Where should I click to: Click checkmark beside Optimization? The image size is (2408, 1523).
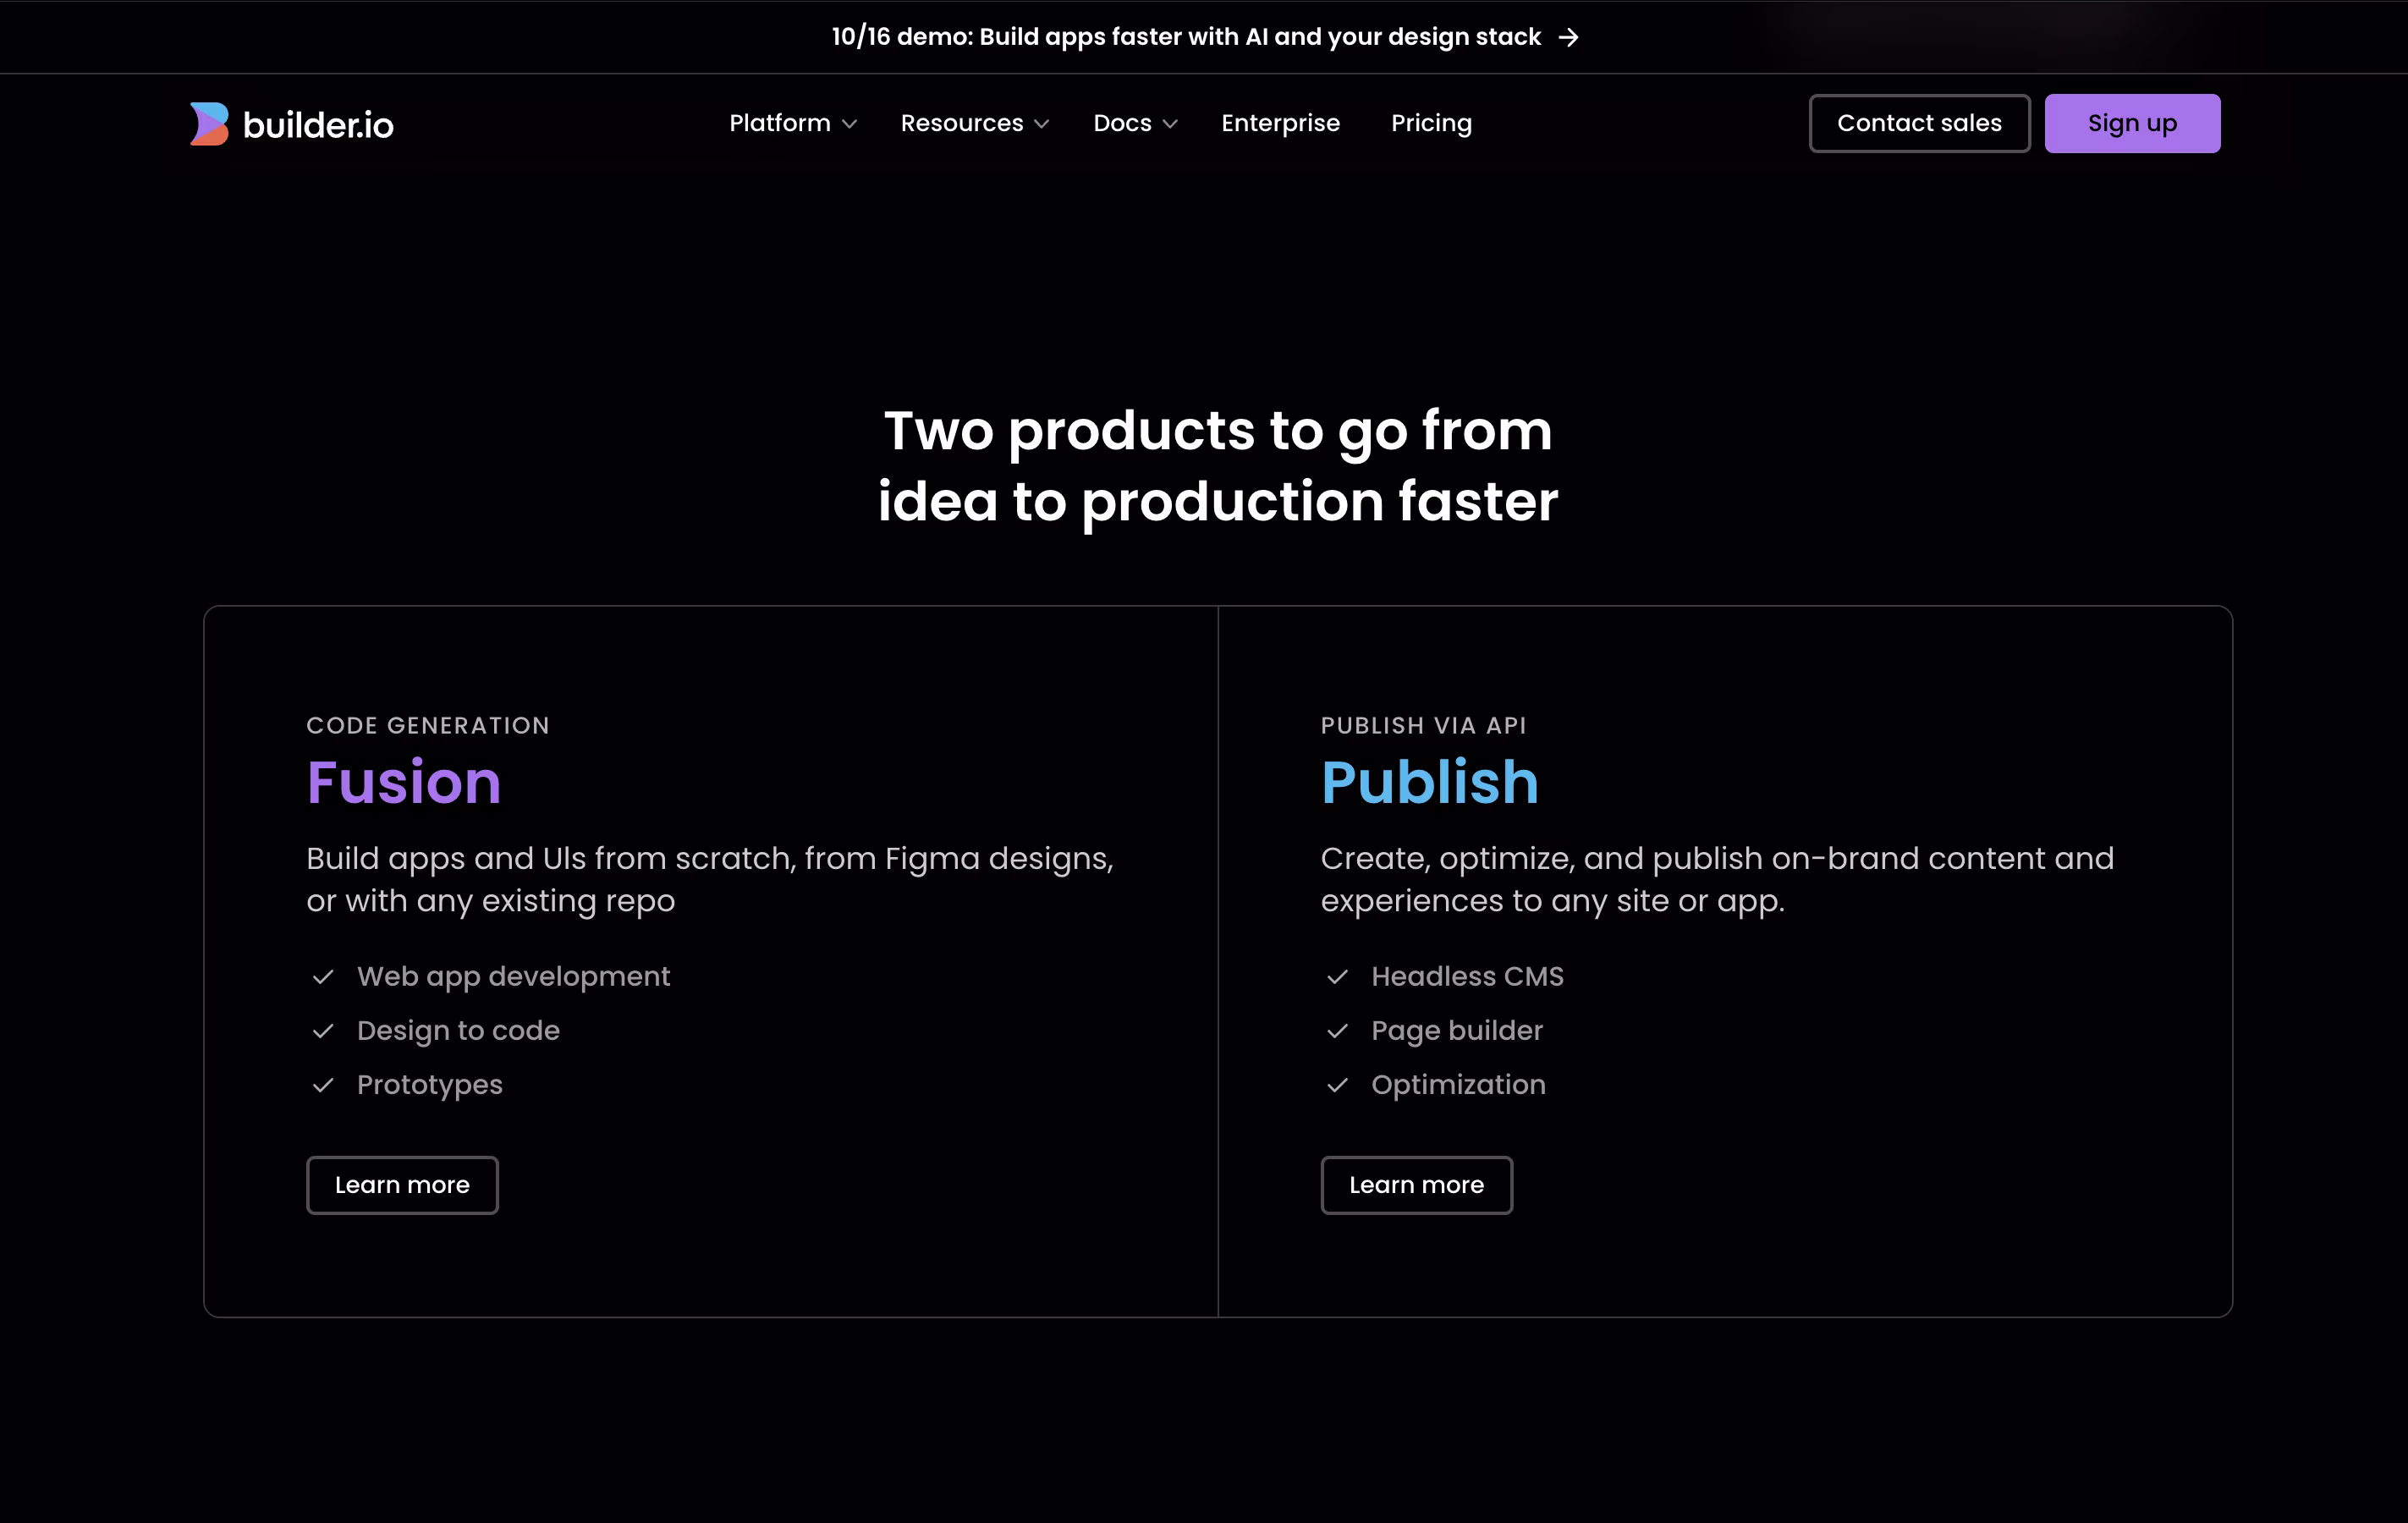(x=1337, y=1085)
